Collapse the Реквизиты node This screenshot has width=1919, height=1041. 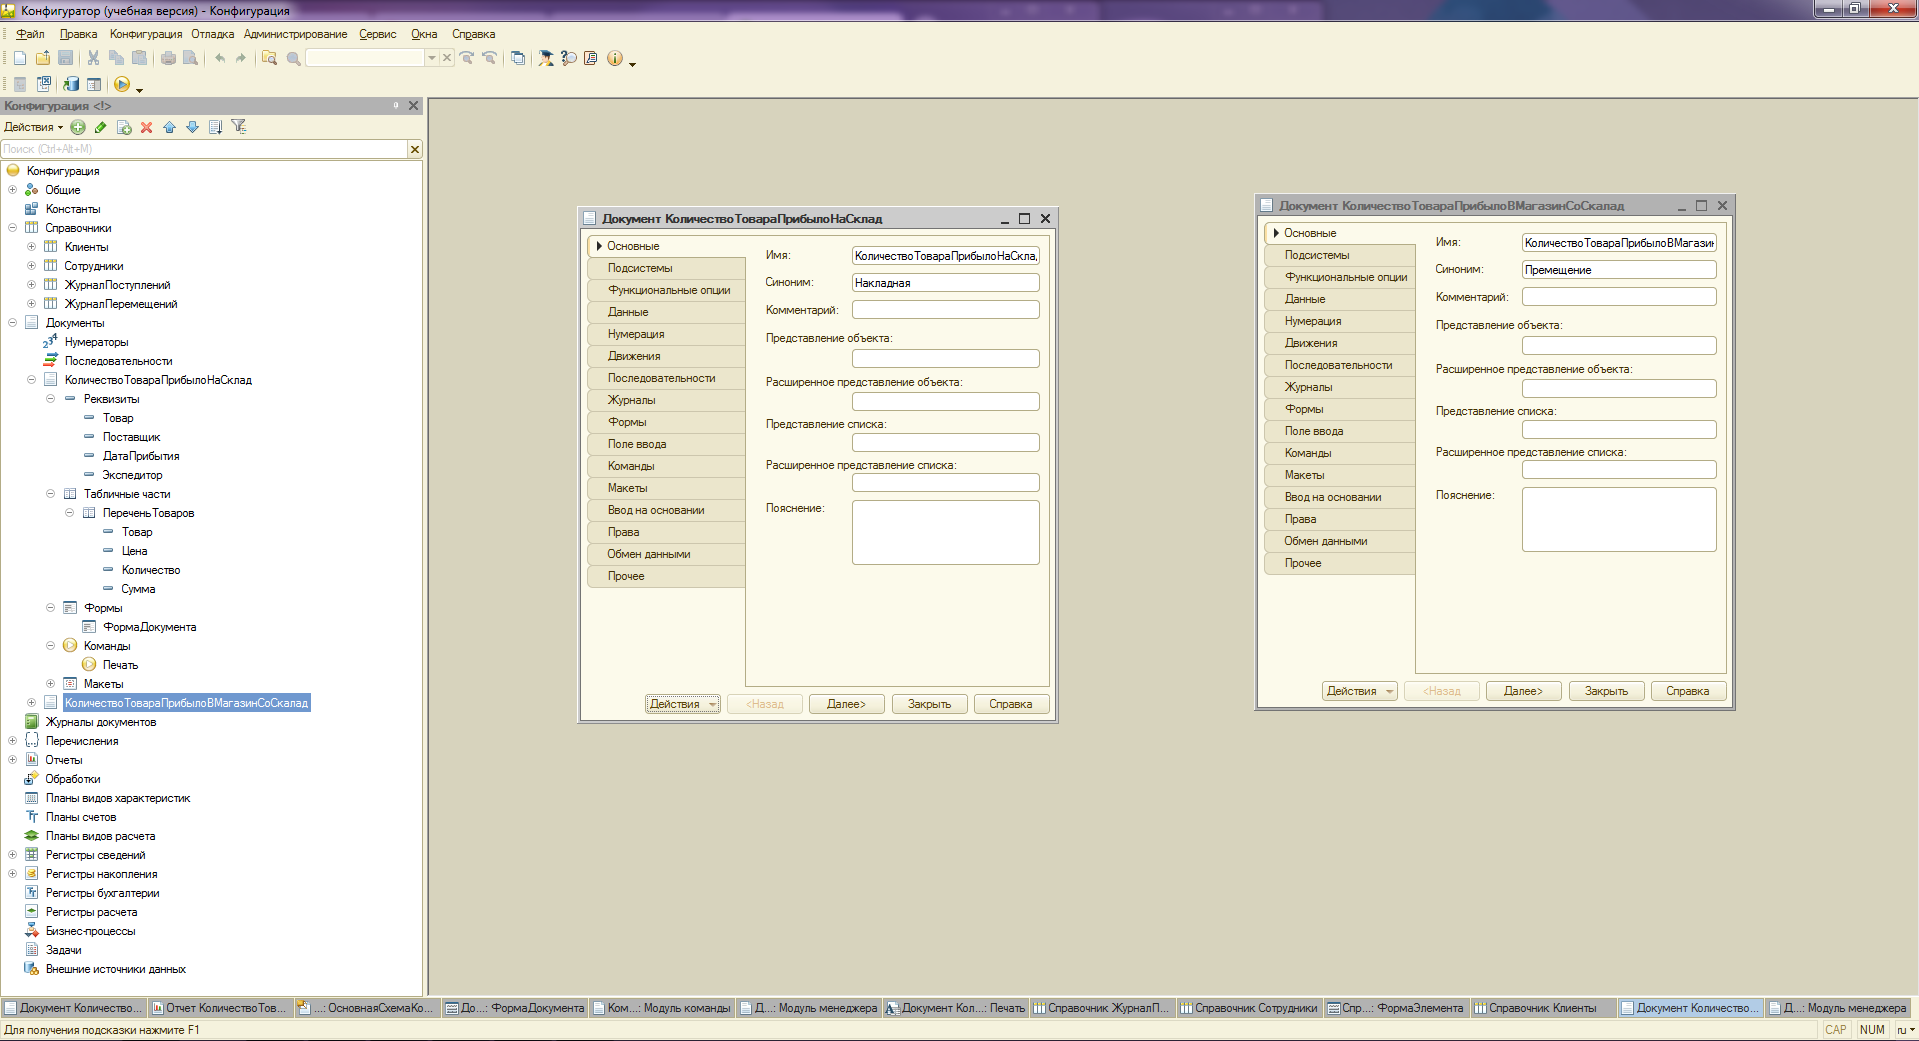click(50, 399)
